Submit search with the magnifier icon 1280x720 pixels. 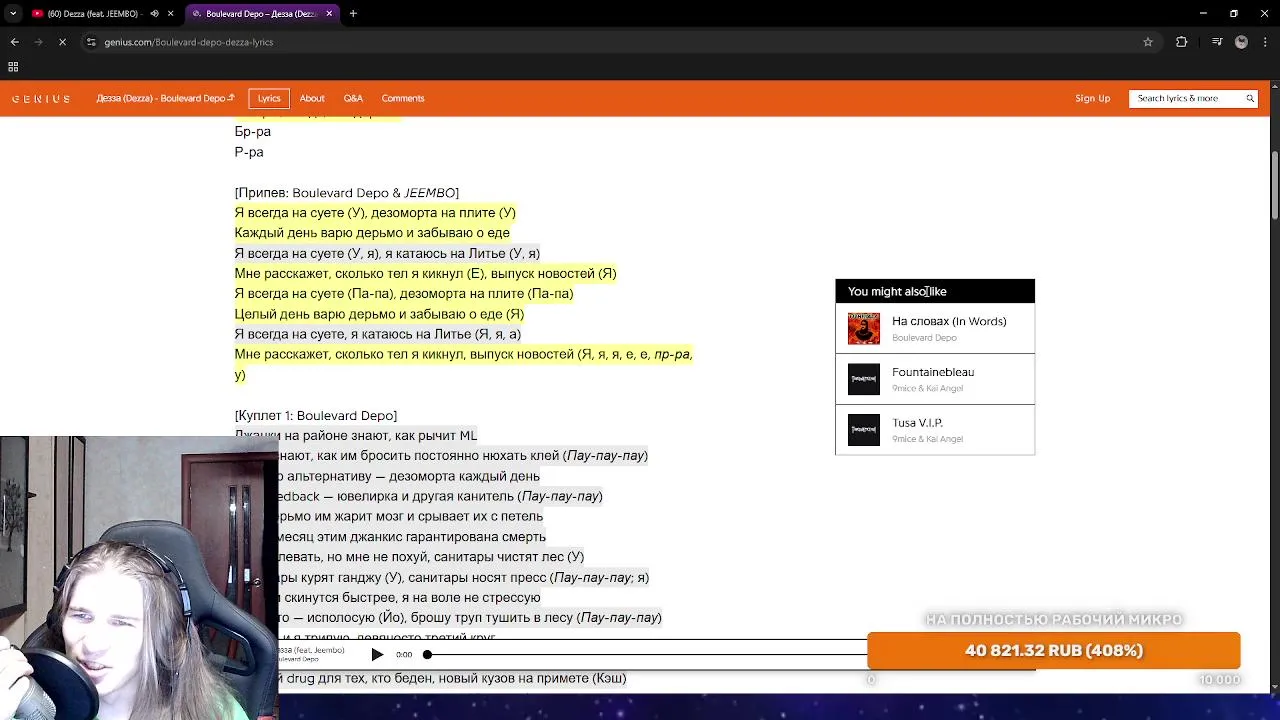[x=1250, y=98]
